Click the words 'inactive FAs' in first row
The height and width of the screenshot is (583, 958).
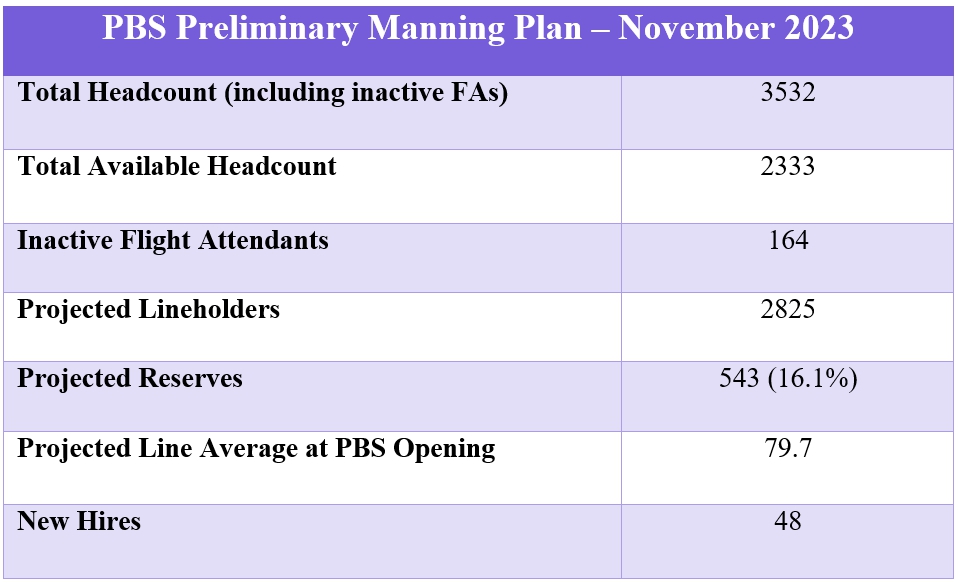(x=430, y=94)
